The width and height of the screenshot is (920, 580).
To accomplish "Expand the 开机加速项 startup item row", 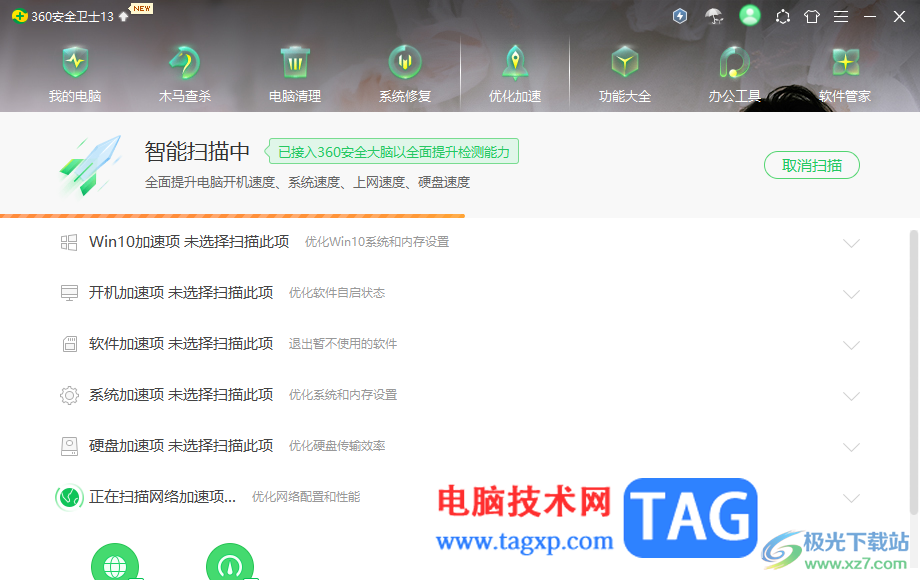I will click(851, 294).
